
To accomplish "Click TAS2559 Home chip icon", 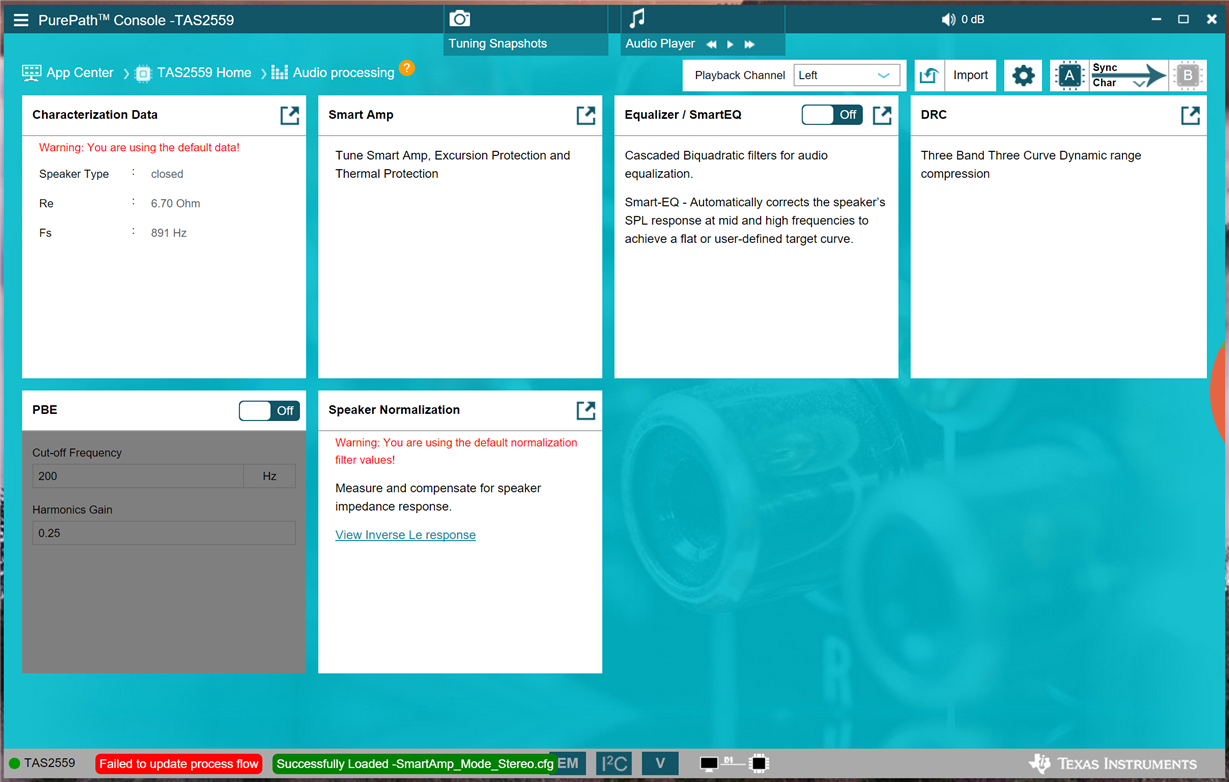I will click(143, 73).
